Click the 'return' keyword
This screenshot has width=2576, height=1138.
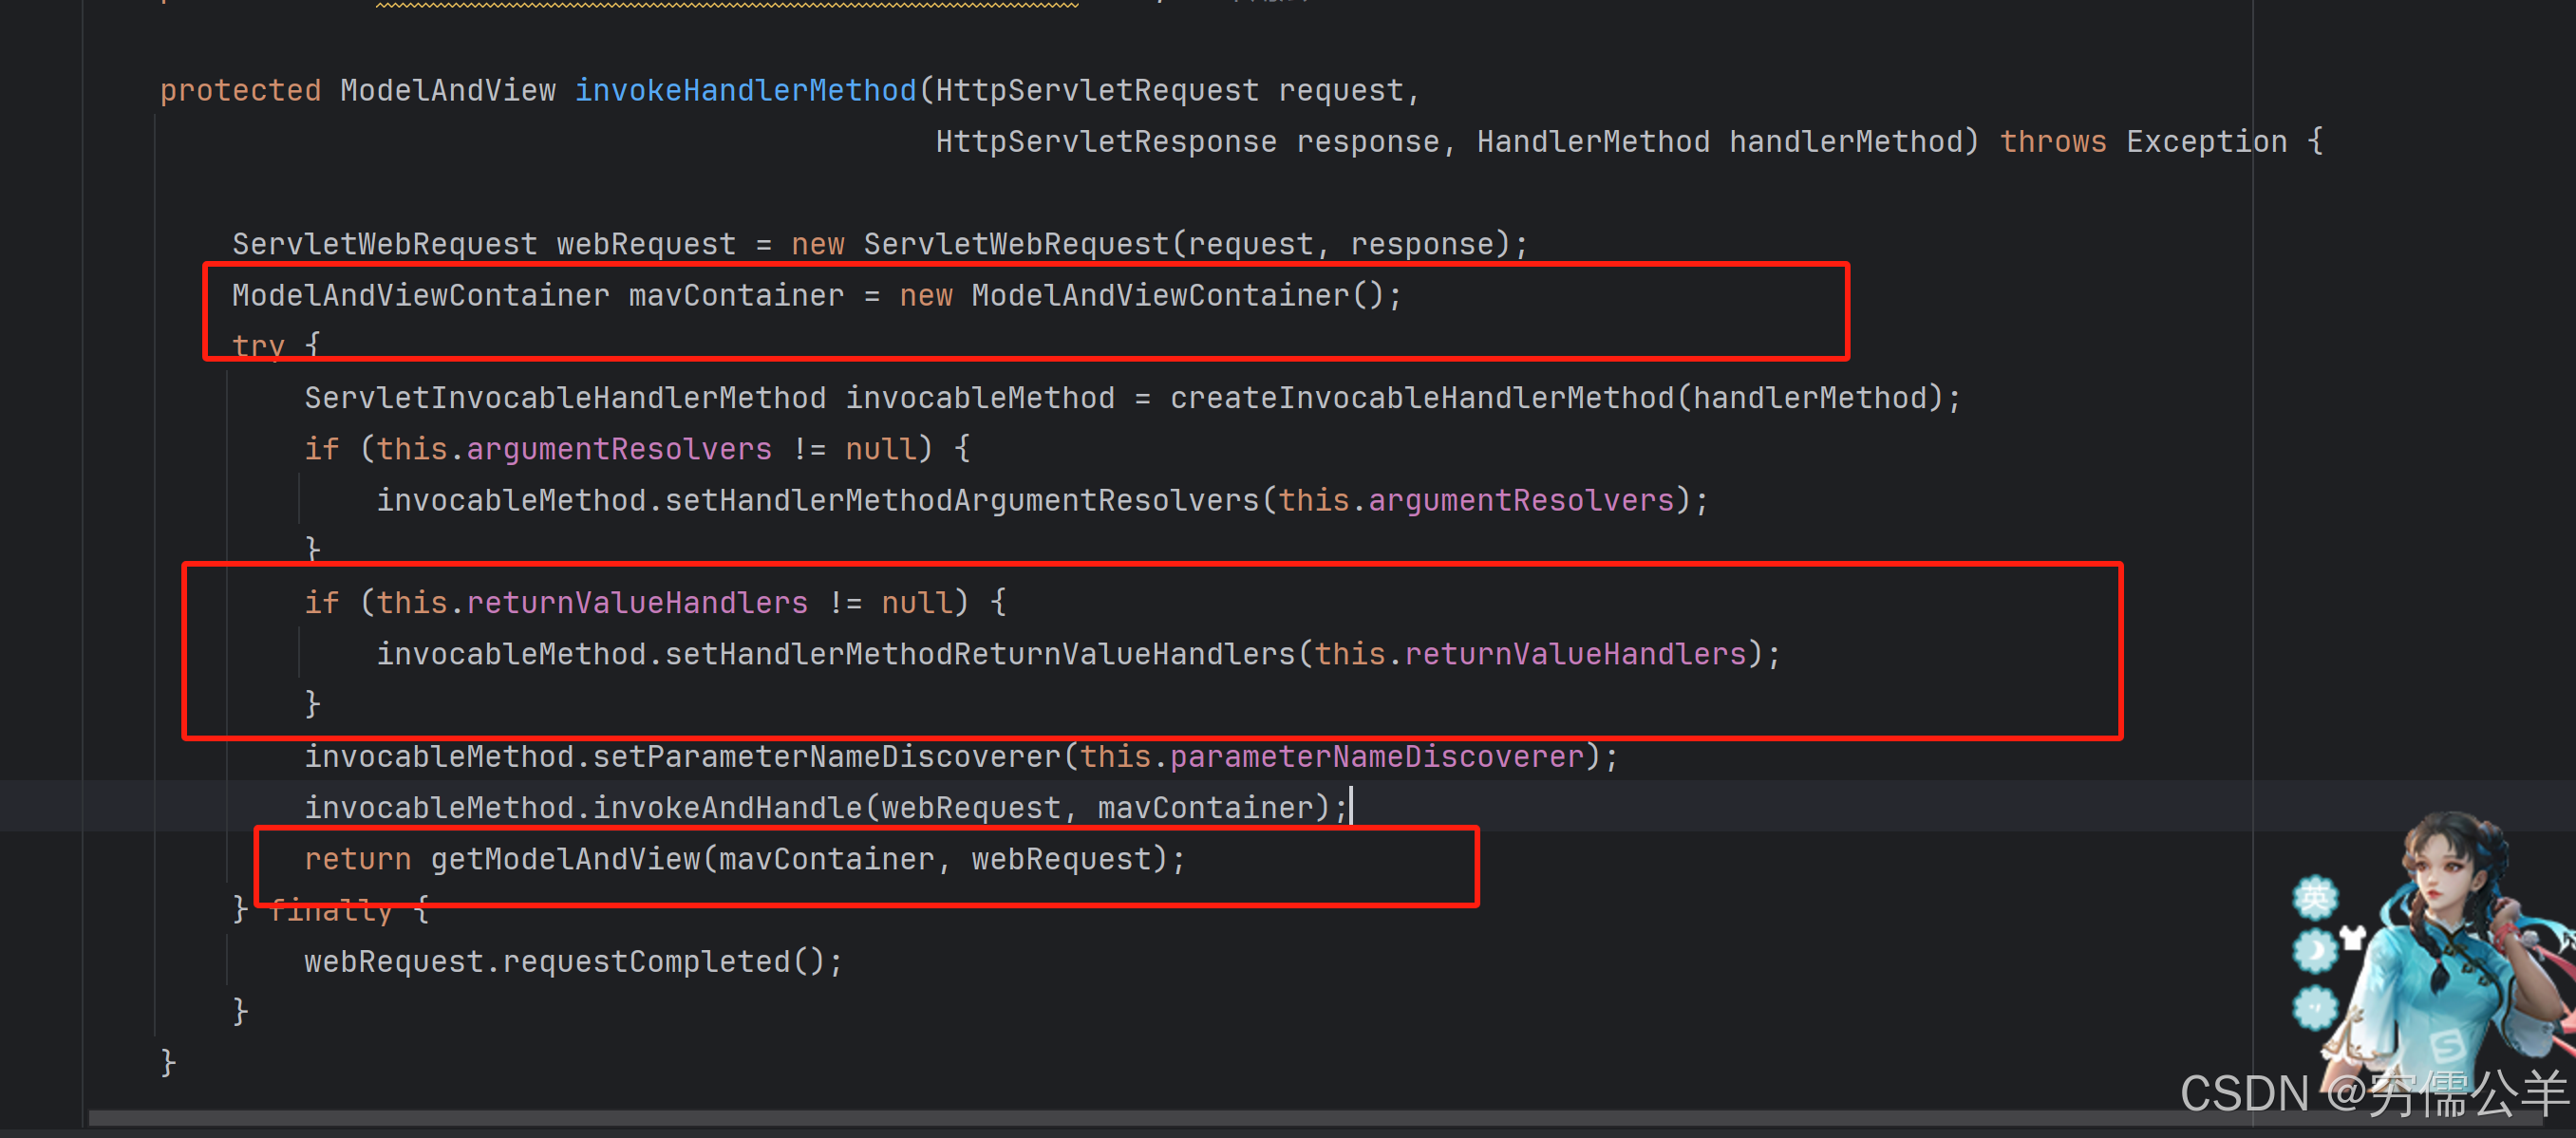click(x=357, y=859)
